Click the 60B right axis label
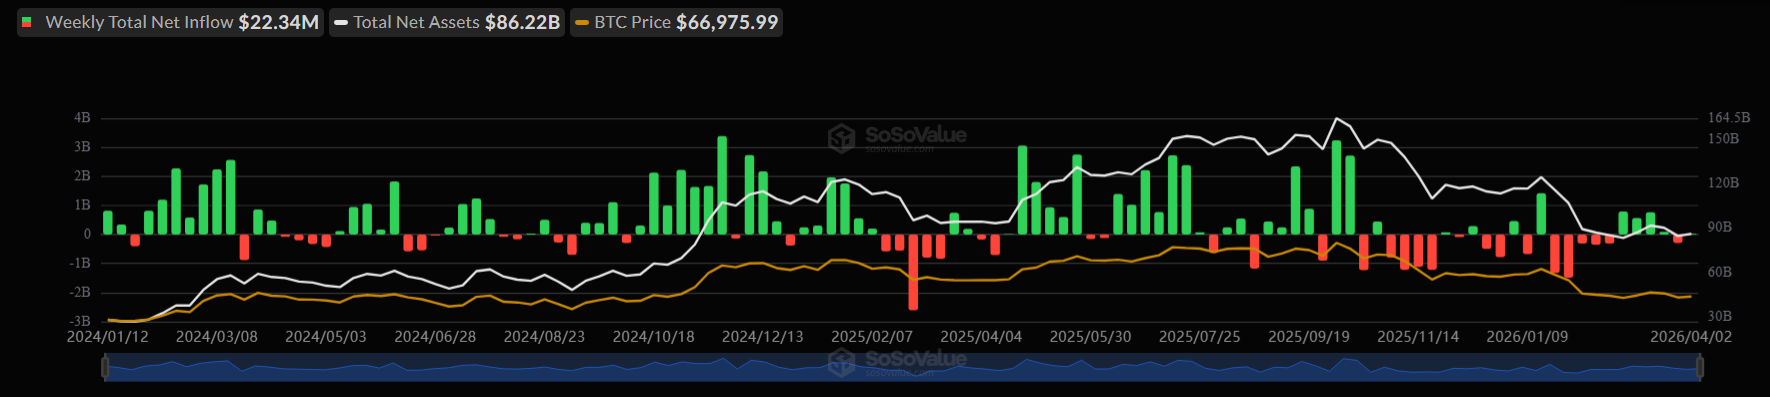This screenshot has height=397, width=1770. [x=1720, y=272]
